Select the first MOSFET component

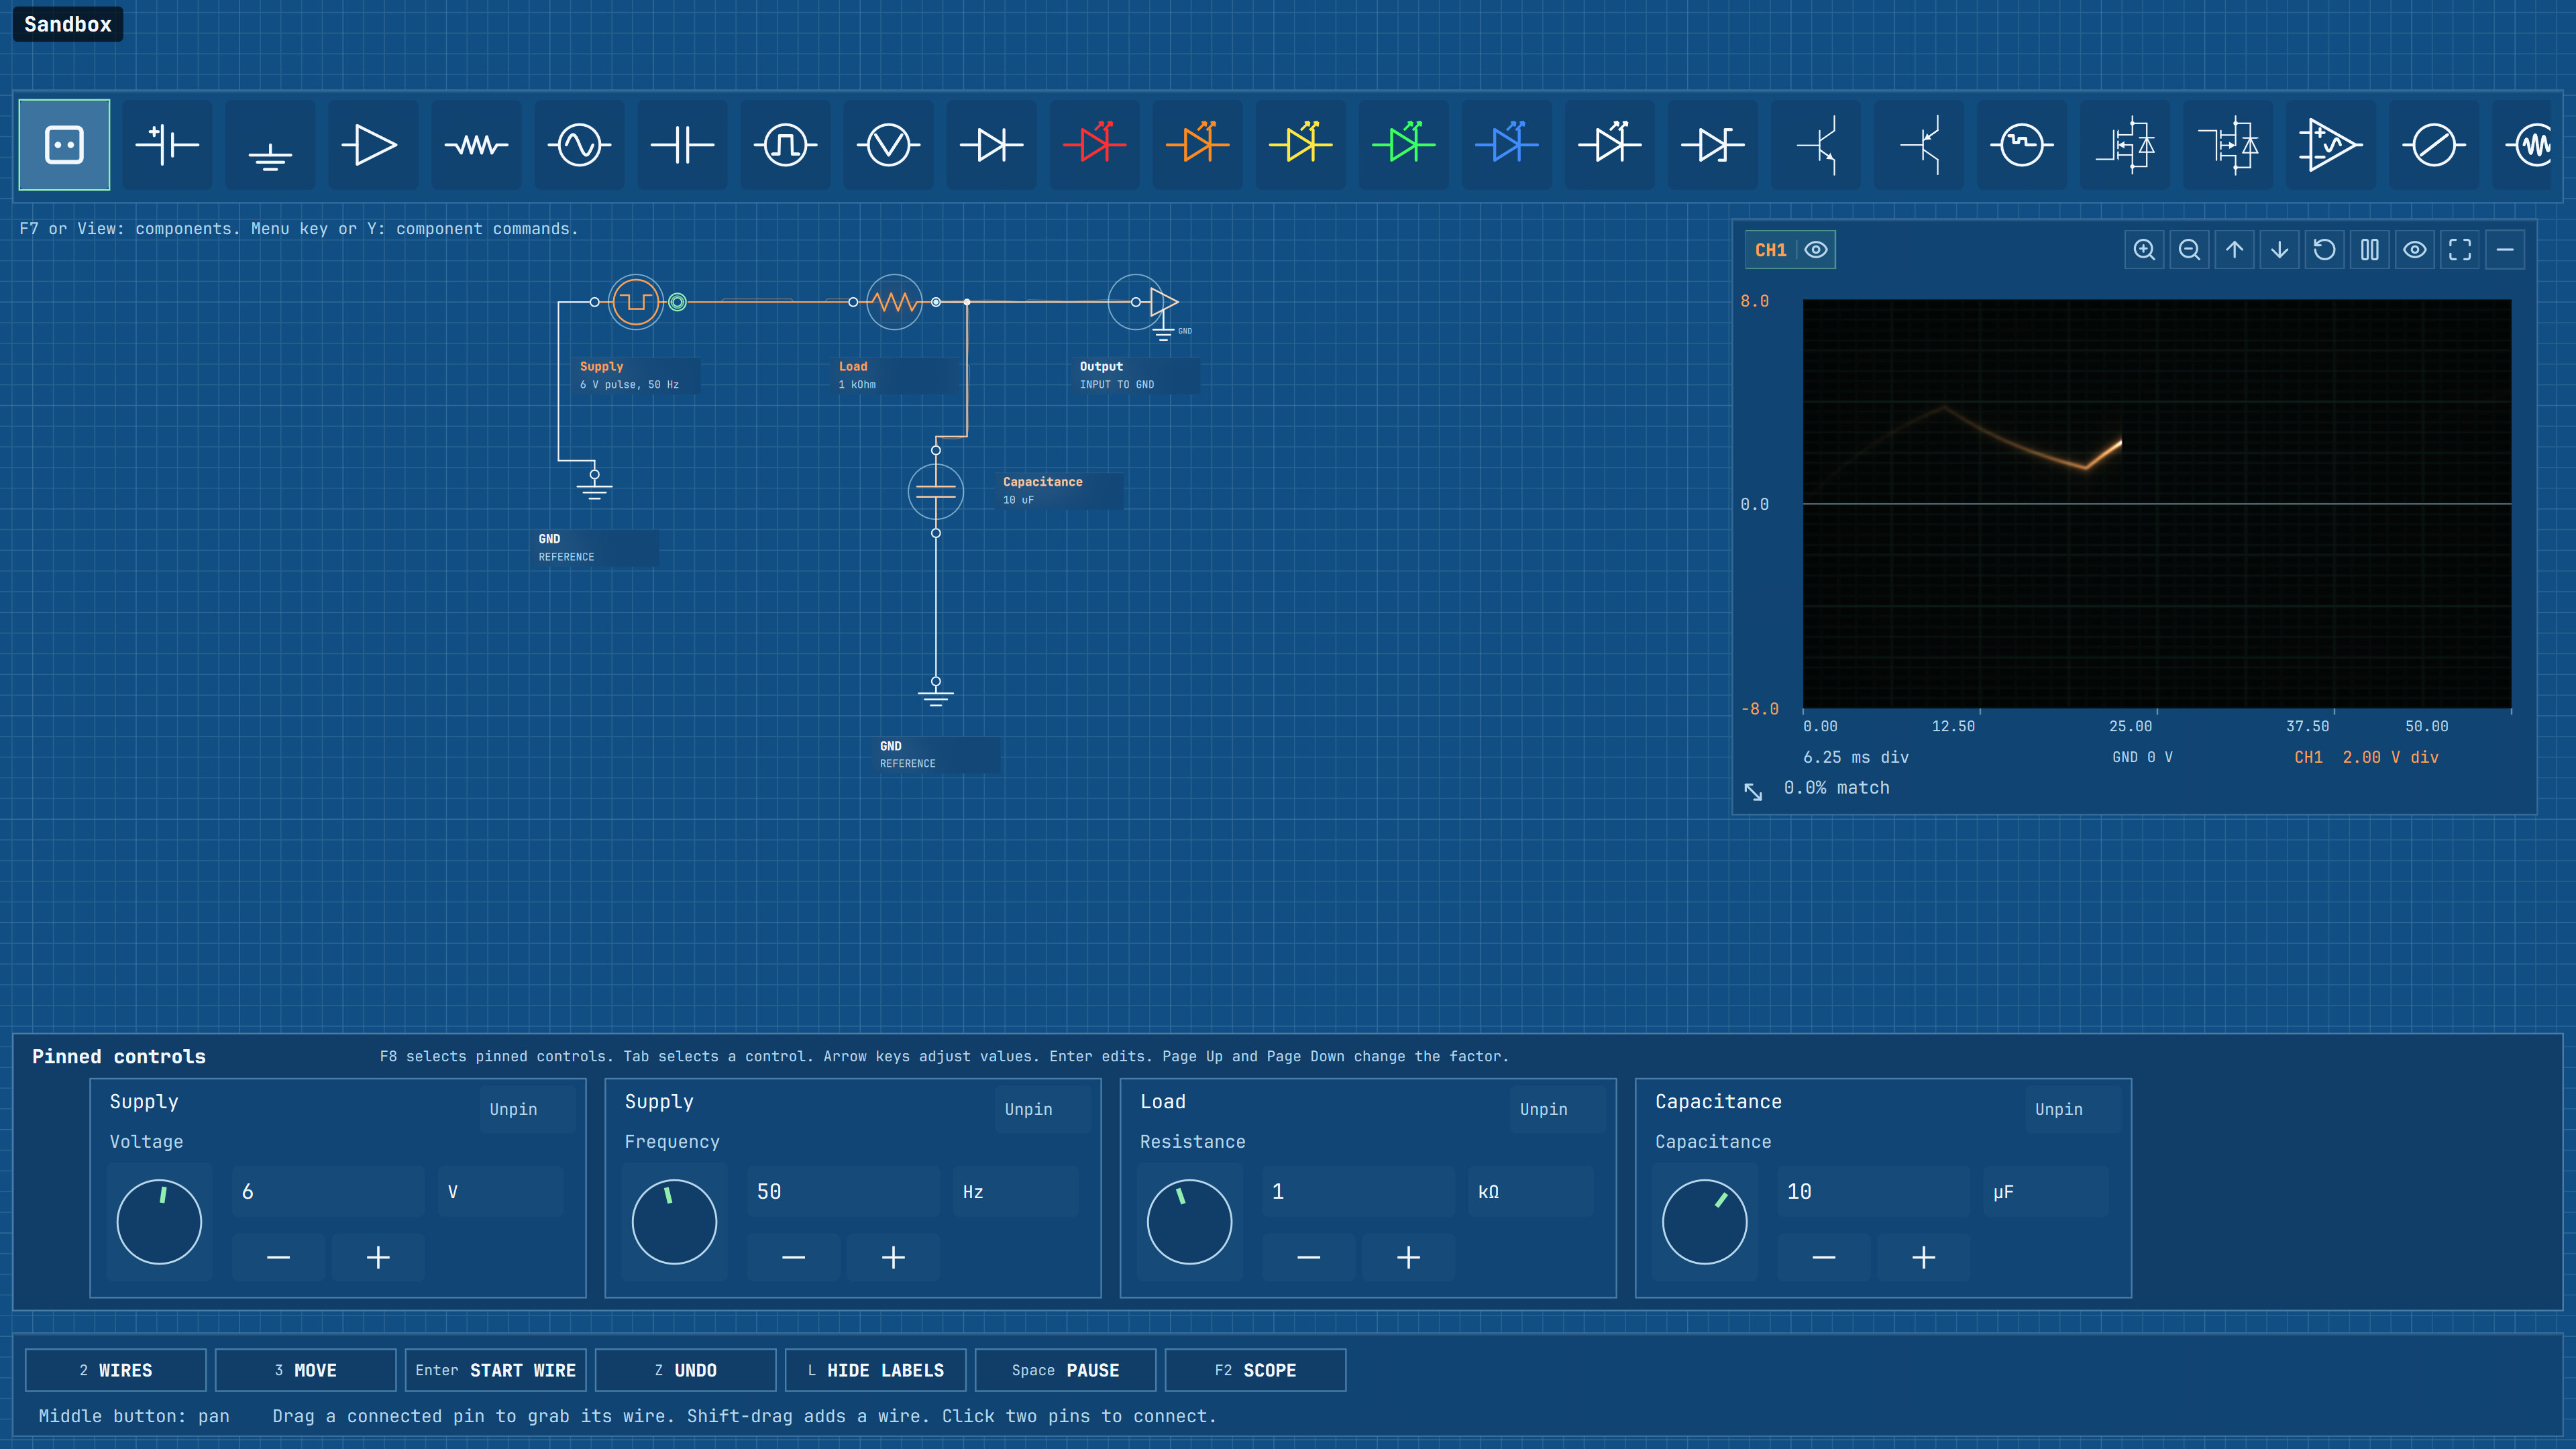[2124, 145]
